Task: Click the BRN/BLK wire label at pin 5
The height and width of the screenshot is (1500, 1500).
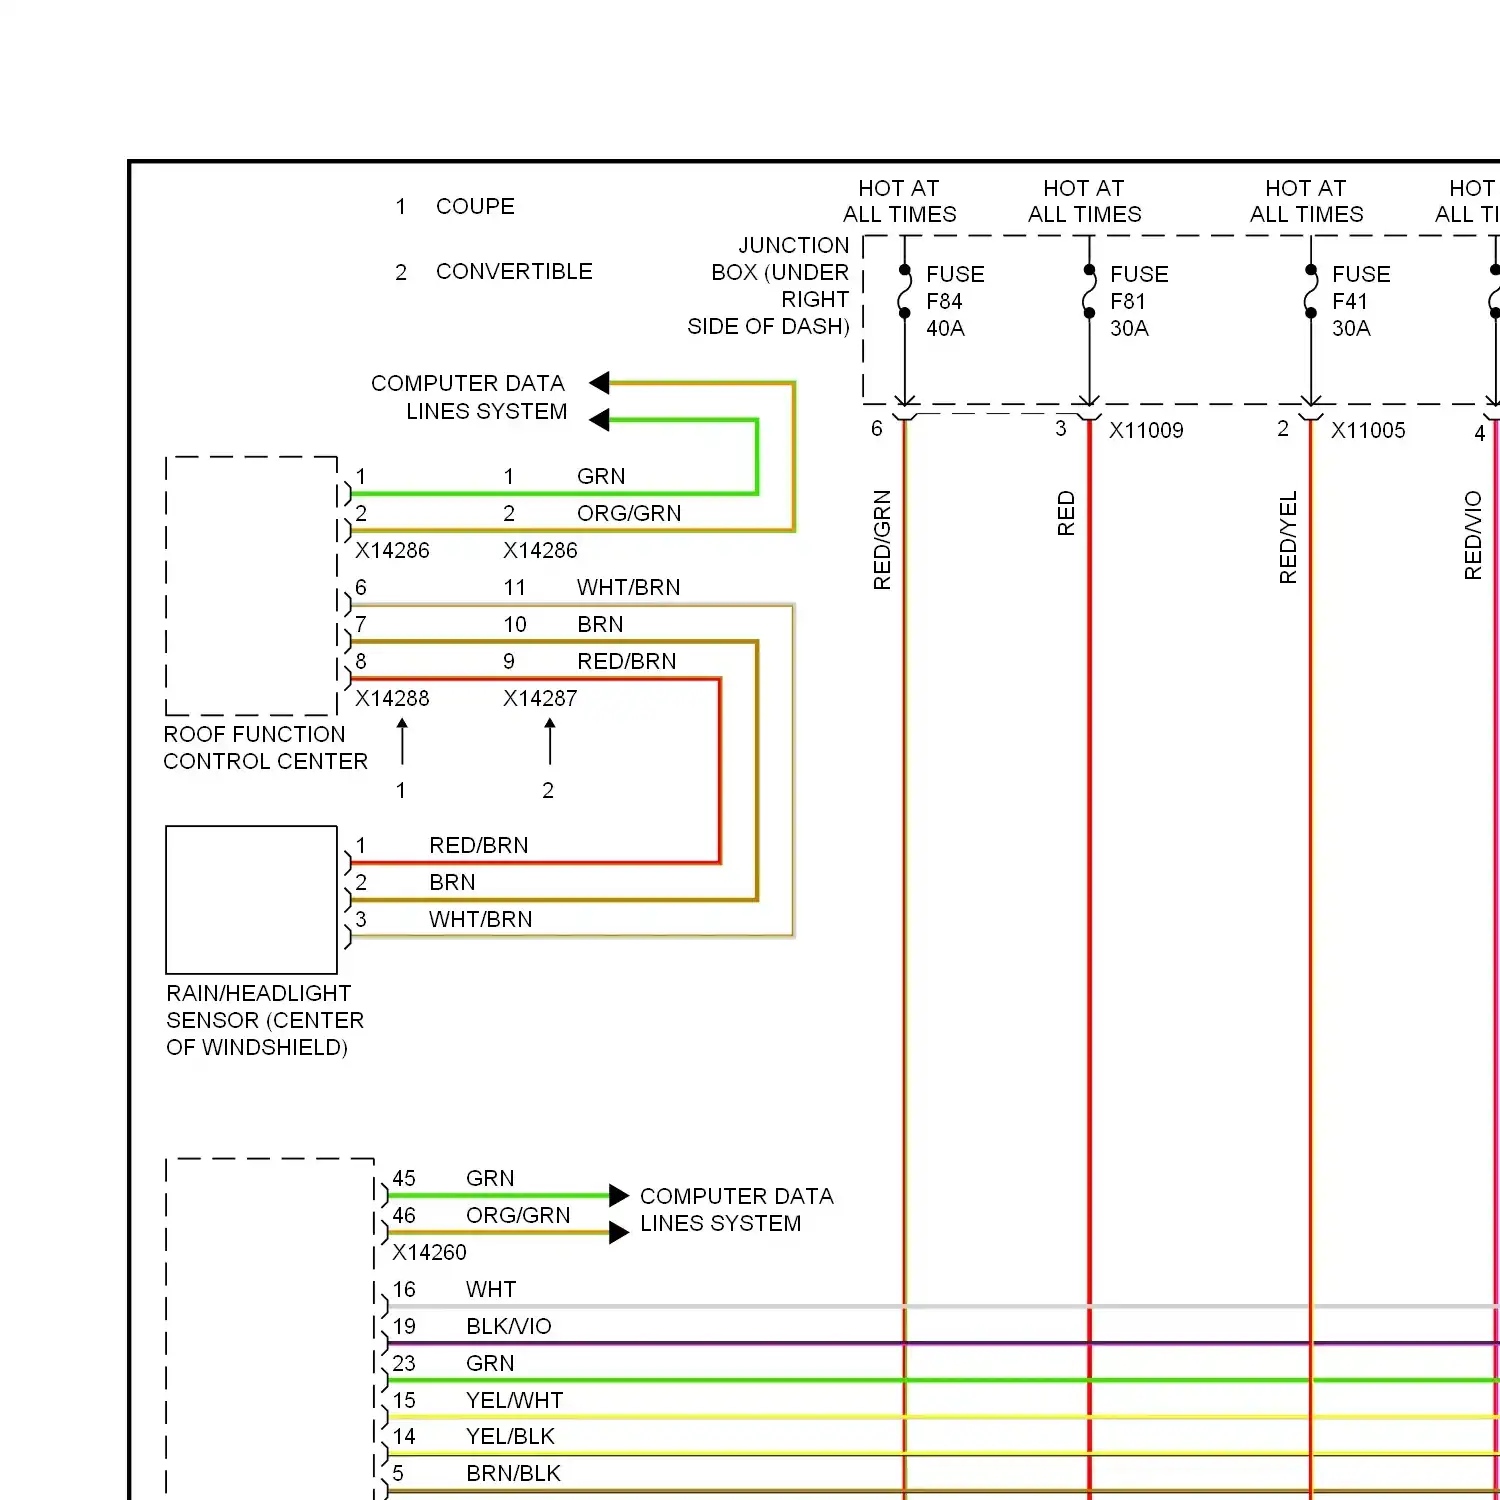Action: [x=513, y=1473]
